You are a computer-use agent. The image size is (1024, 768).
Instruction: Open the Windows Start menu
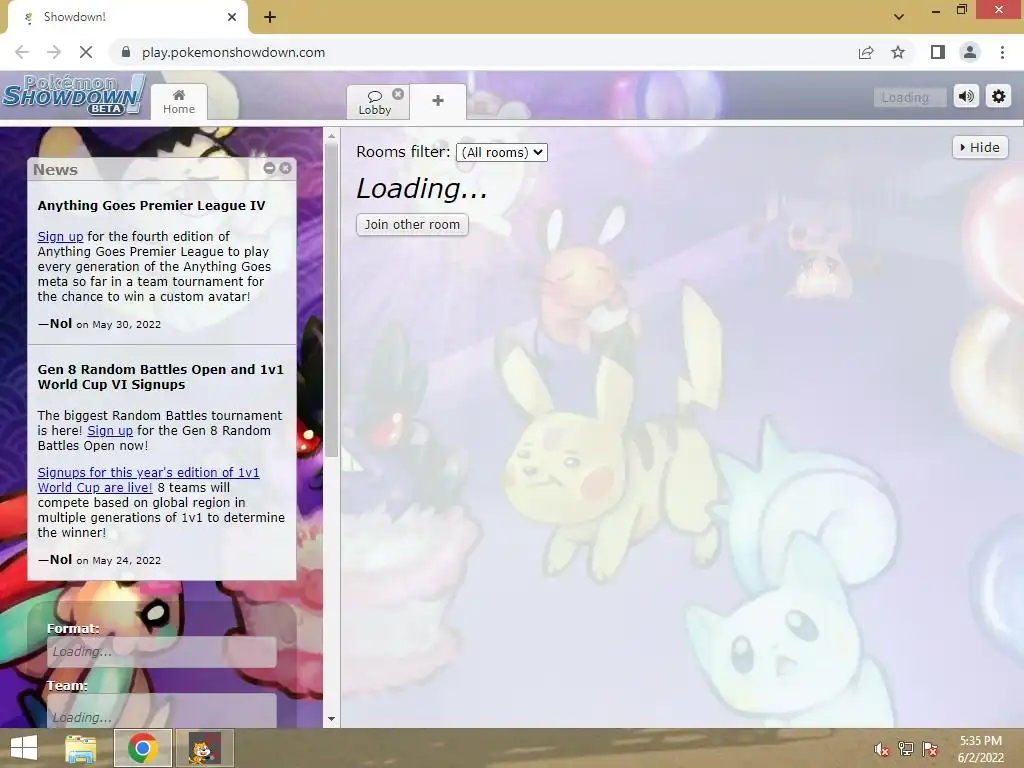click(24, 748)
